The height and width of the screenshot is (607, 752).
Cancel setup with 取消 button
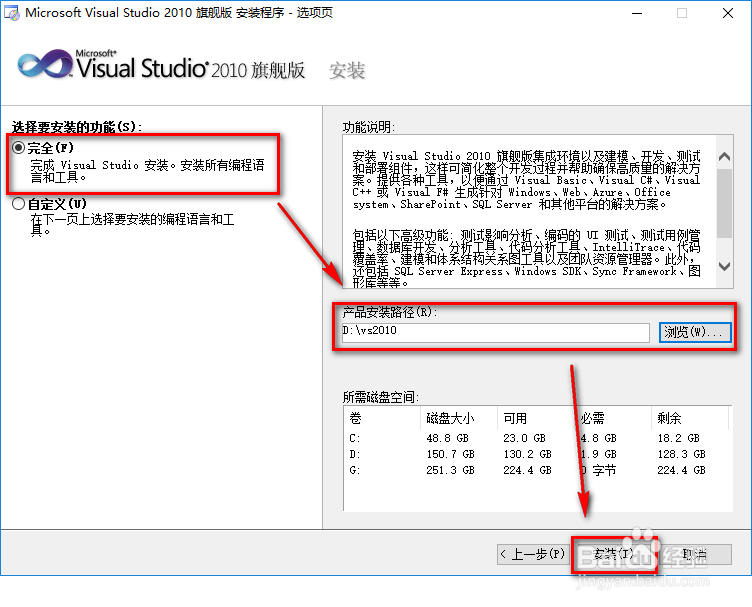click(694, 554)
